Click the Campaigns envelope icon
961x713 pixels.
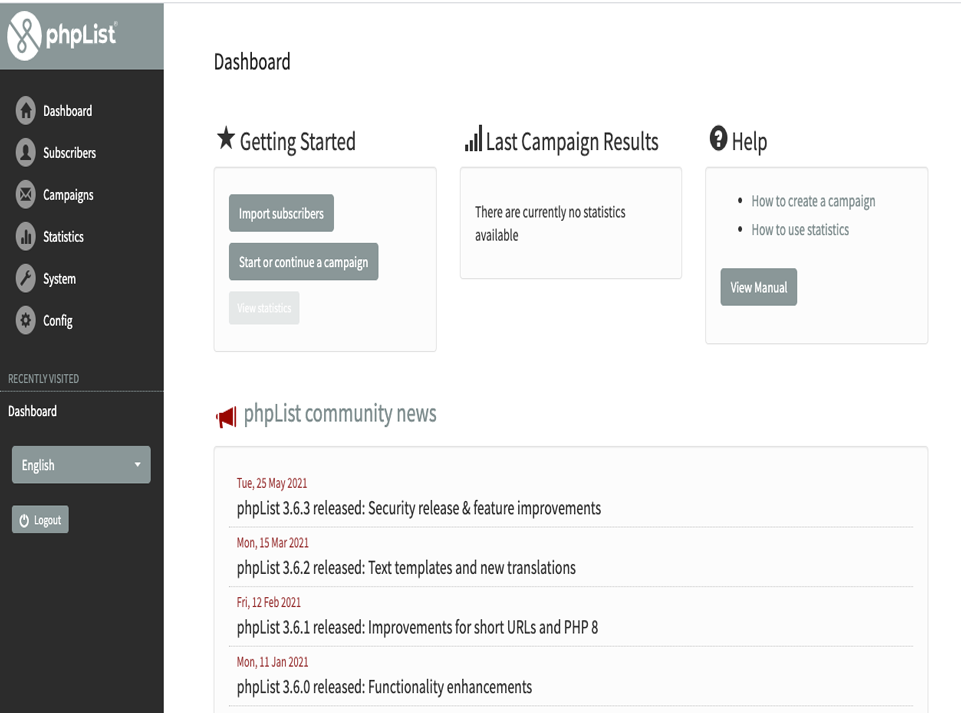[x=26, y=195]
